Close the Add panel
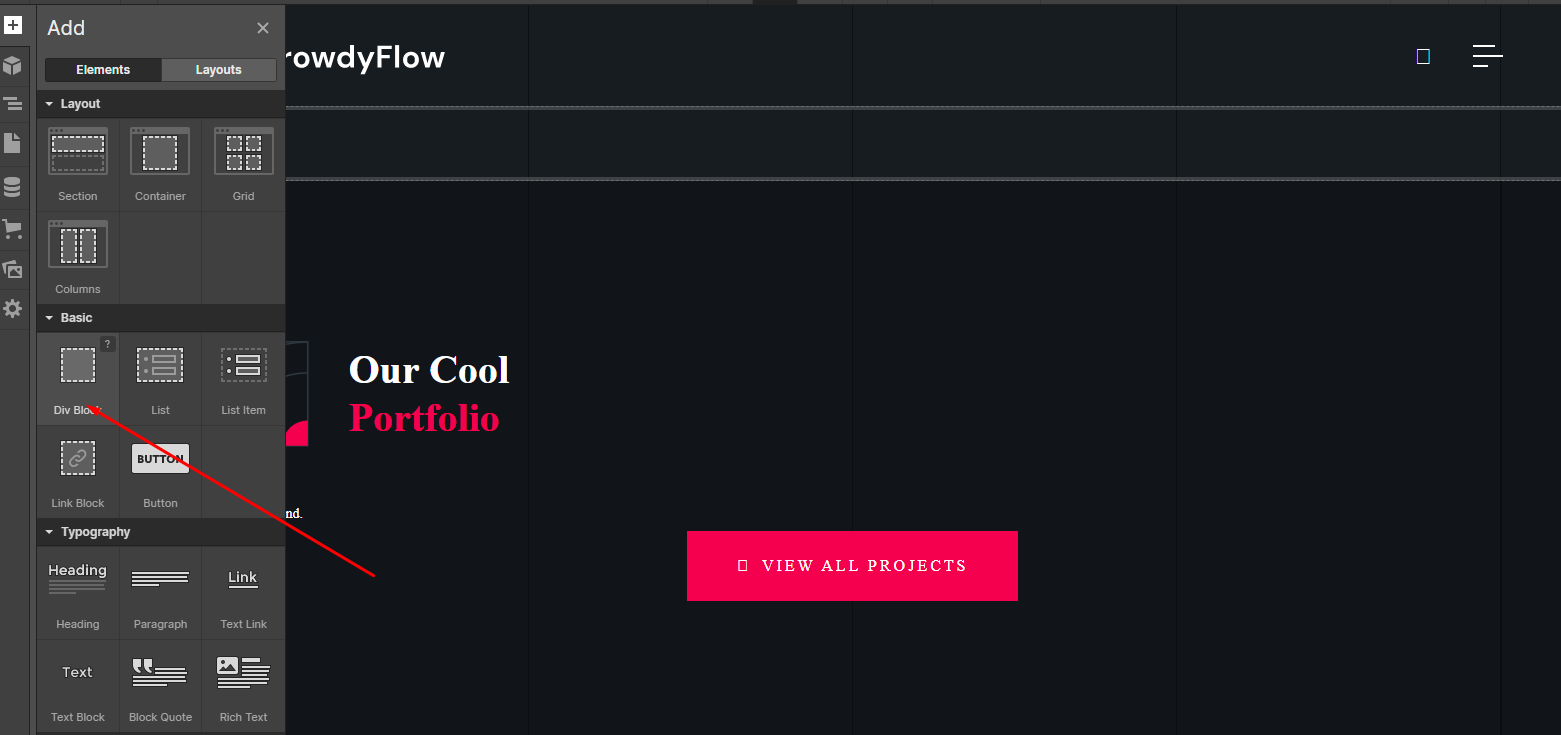The height and width of the screenshot is (735, 1561). 263,28
